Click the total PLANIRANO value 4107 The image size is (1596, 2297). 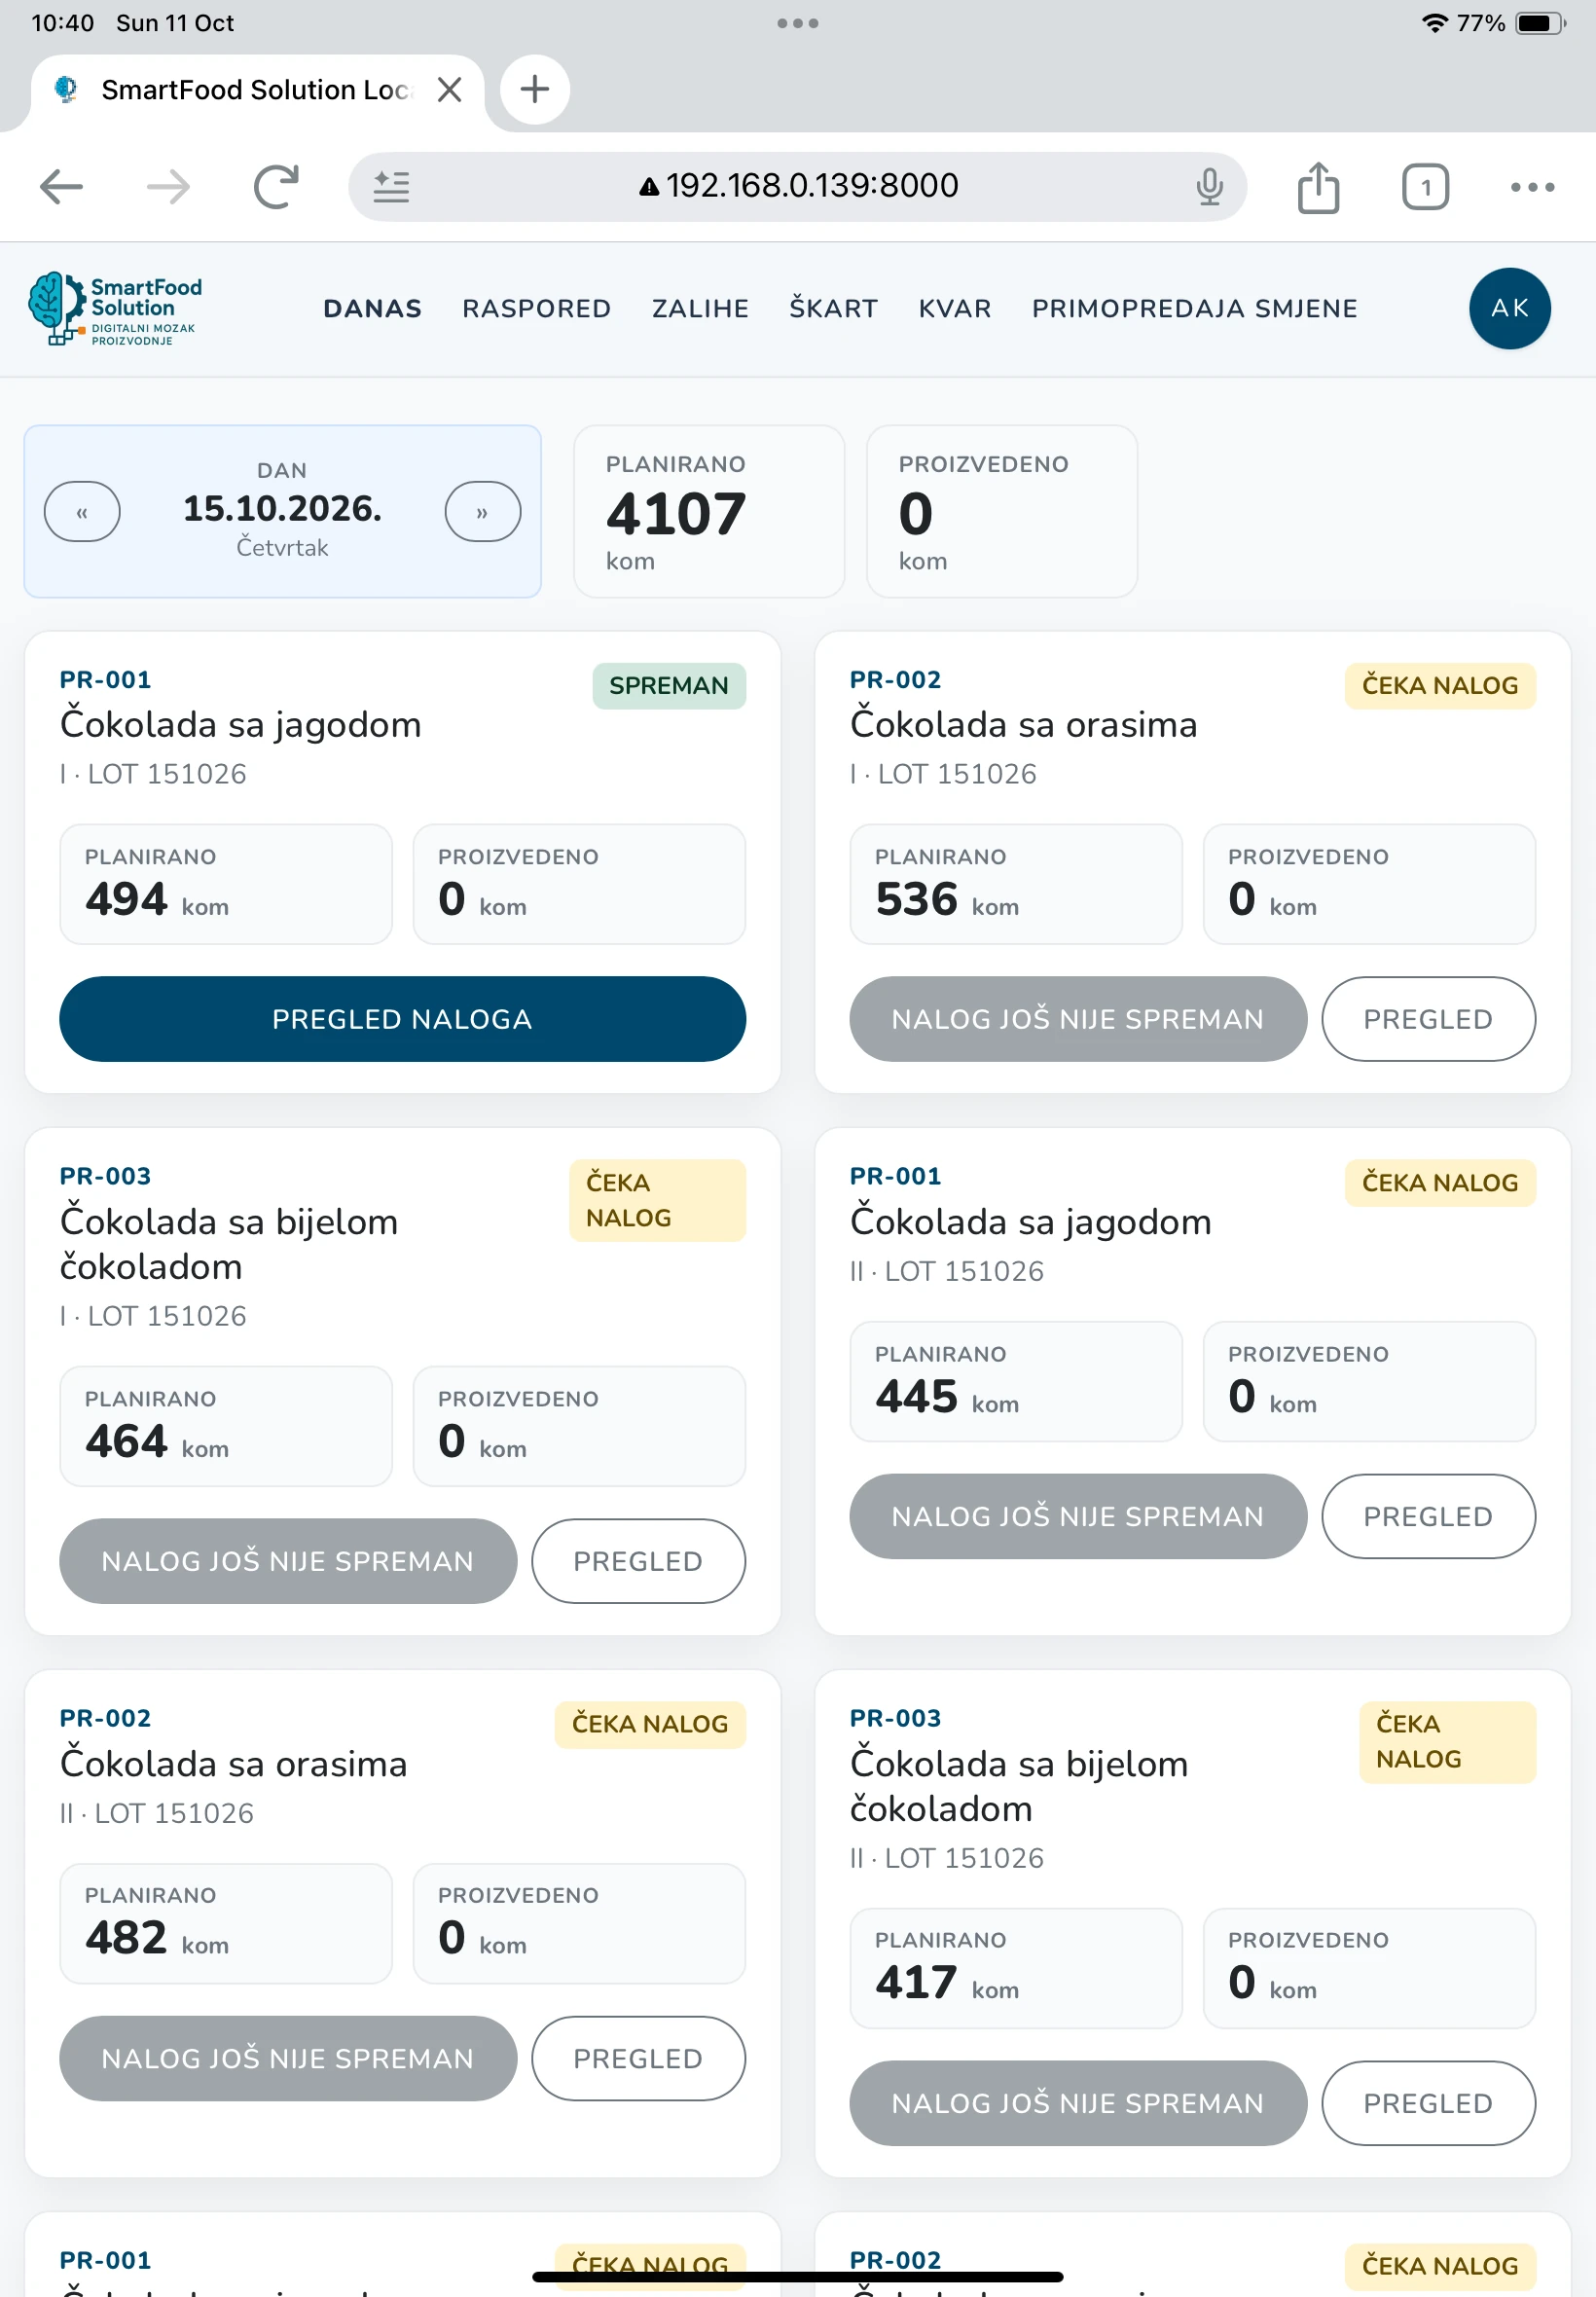point(676,514)
